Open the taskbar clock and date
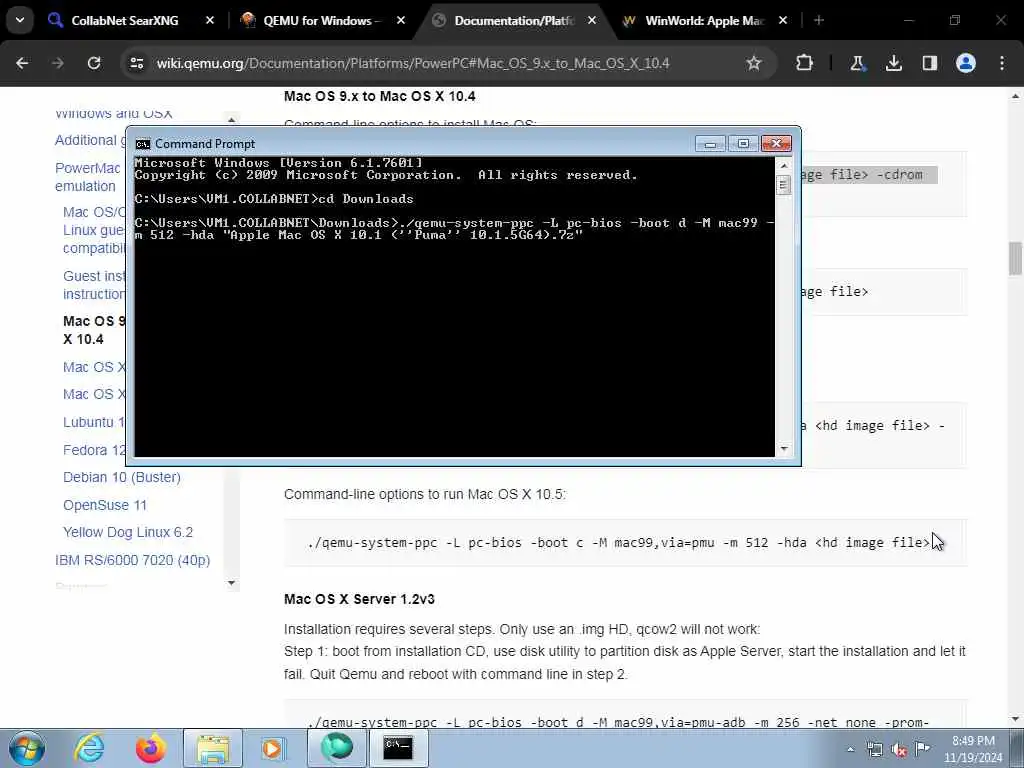This screenshot has height=768, width=1024. coord(972,749)
